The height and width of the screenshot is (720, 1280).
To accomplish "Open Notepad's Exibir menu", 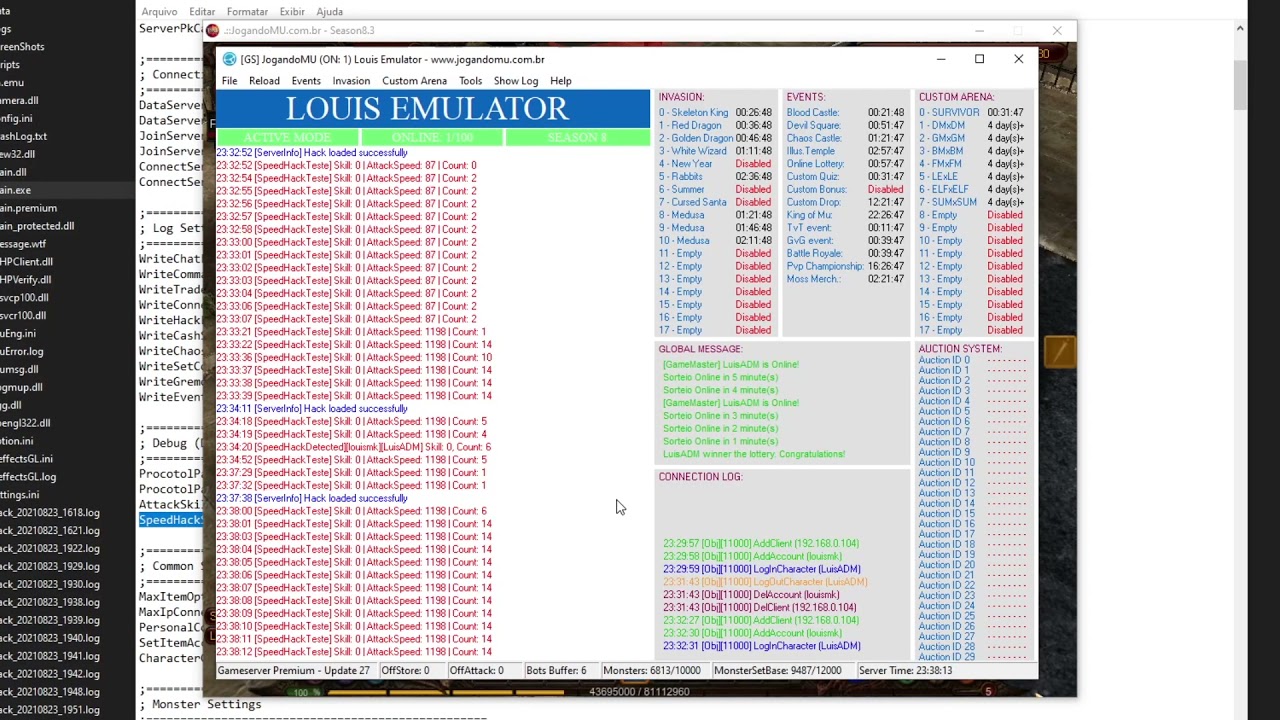I will click(x=292, y=12).
